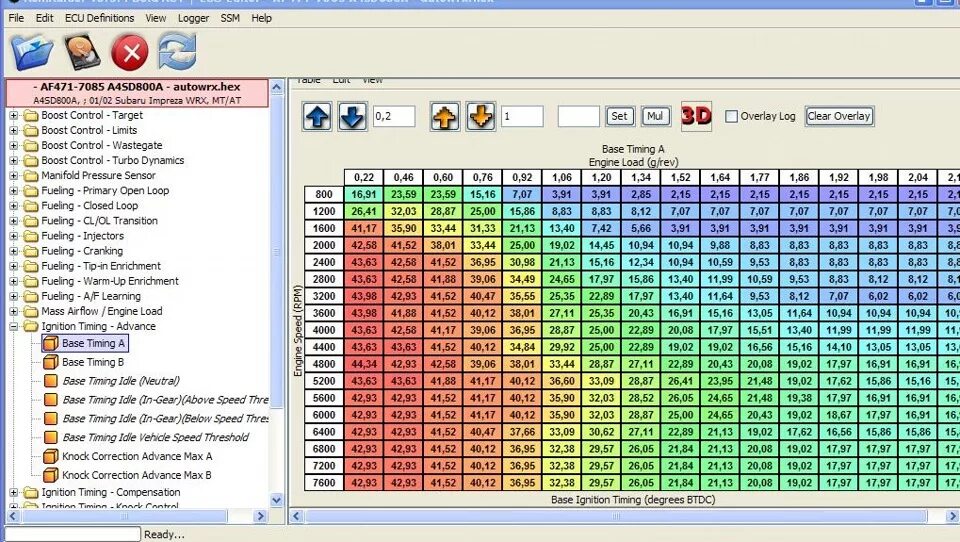
Task: Select the 7600 RPM row header
Action: pos(324,483)
